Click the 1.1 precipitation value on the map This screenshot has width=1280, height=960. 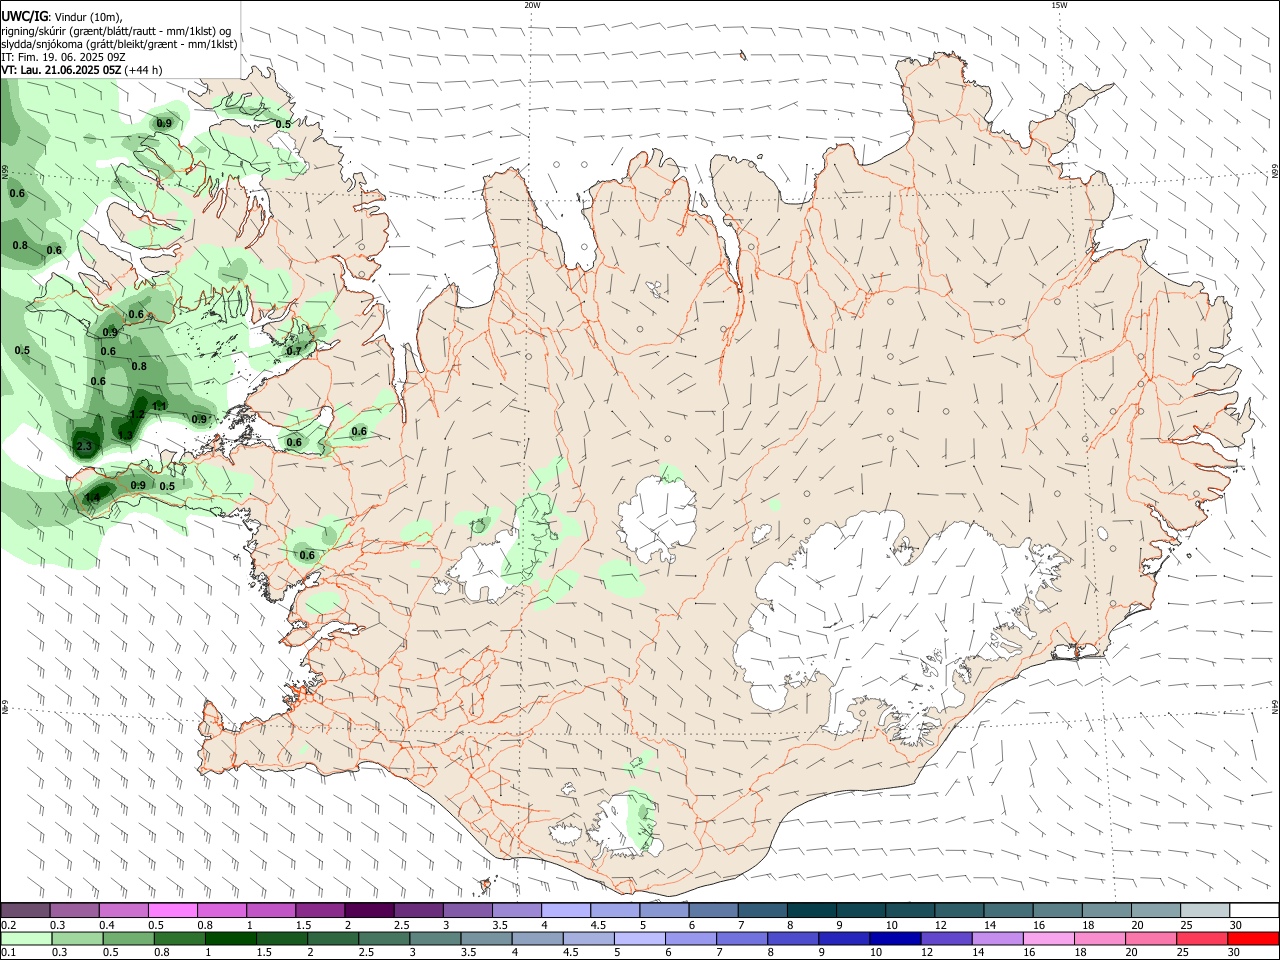[159, 406]
